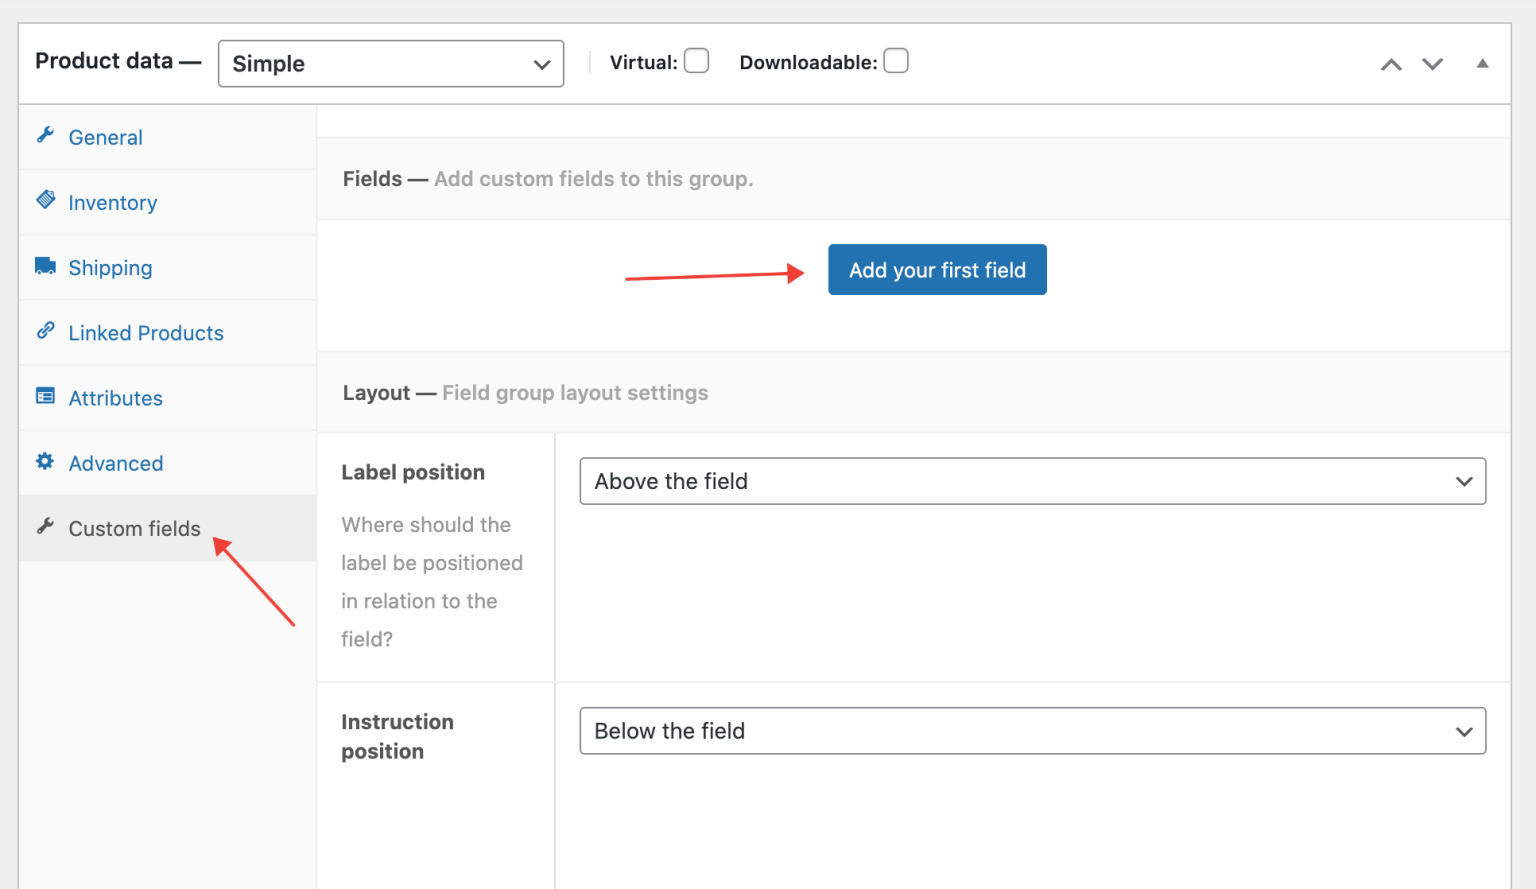This screenshot has width=1536, height=889.
Task: Open the product type dropdown showing Simple
Action: (390, 63)
